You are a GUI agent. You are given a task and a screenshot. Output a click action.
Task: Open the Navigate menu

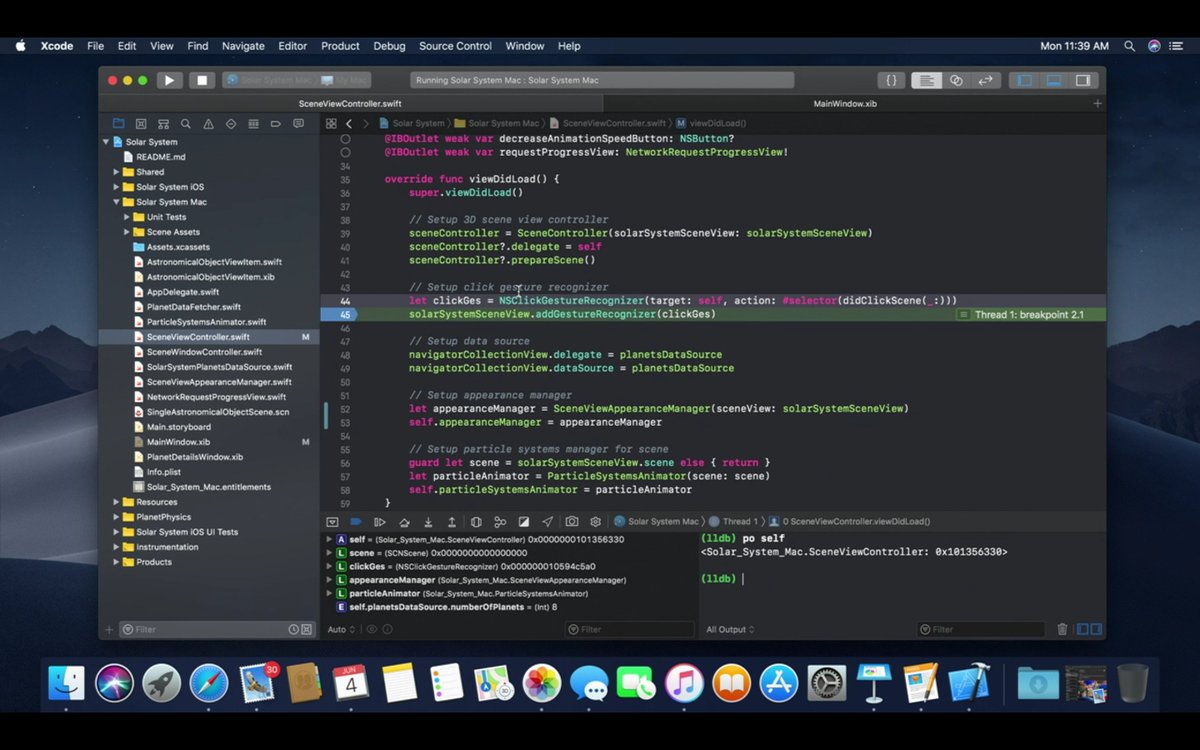243,46
